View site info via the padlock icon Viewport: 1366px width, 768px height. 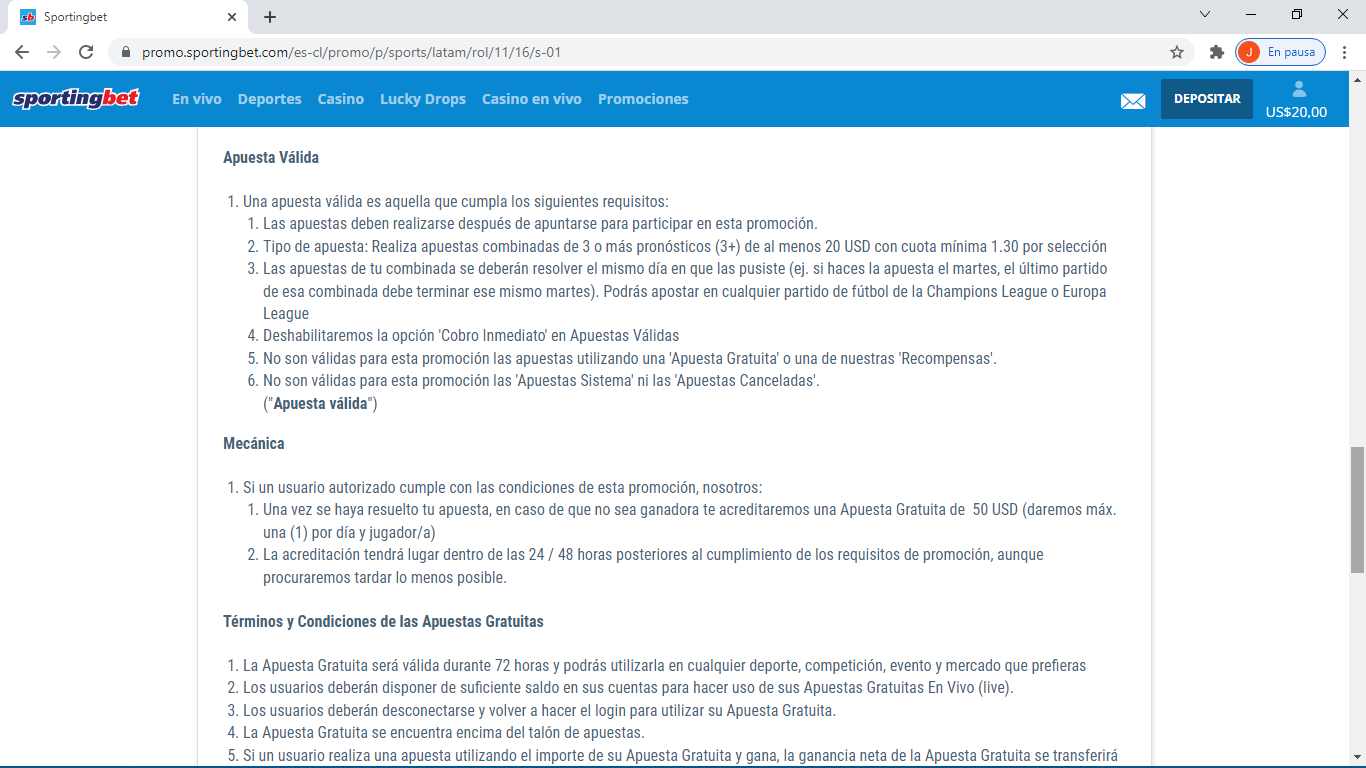tap(126, 52)
